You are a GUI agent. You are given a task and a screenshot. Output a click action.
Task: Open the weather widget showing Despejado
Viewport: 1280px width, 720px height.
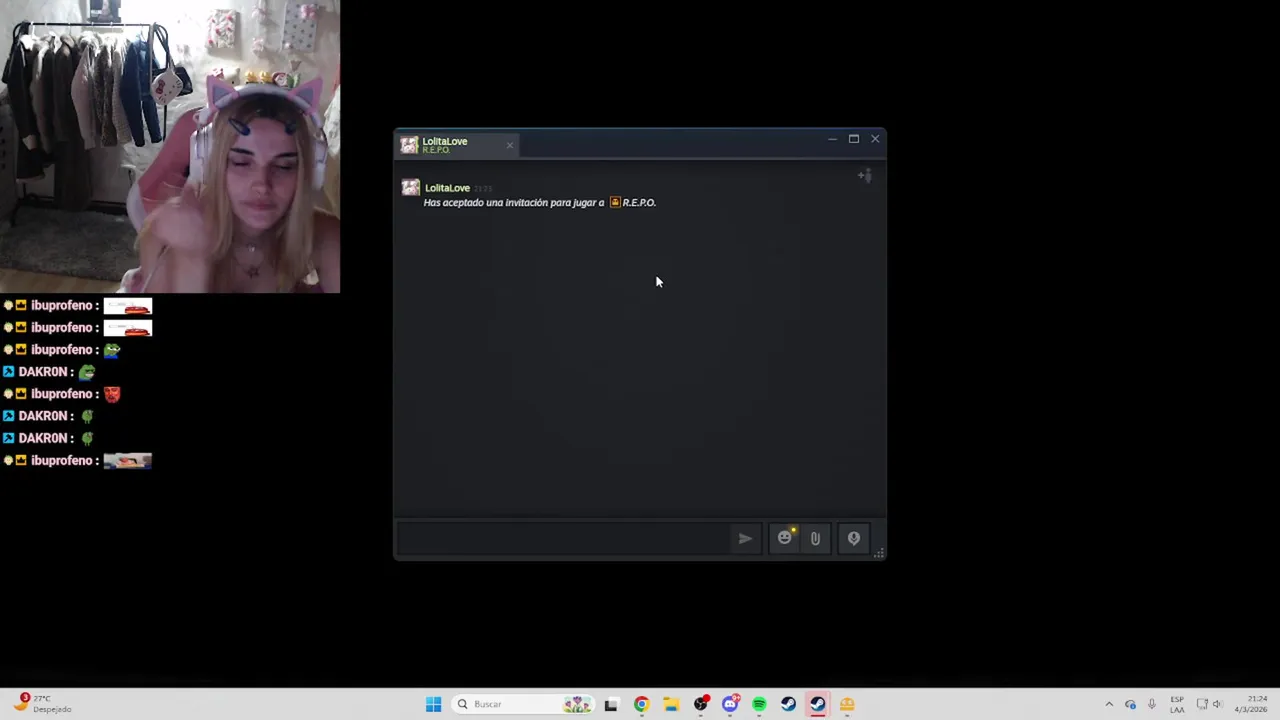[42, 704]
